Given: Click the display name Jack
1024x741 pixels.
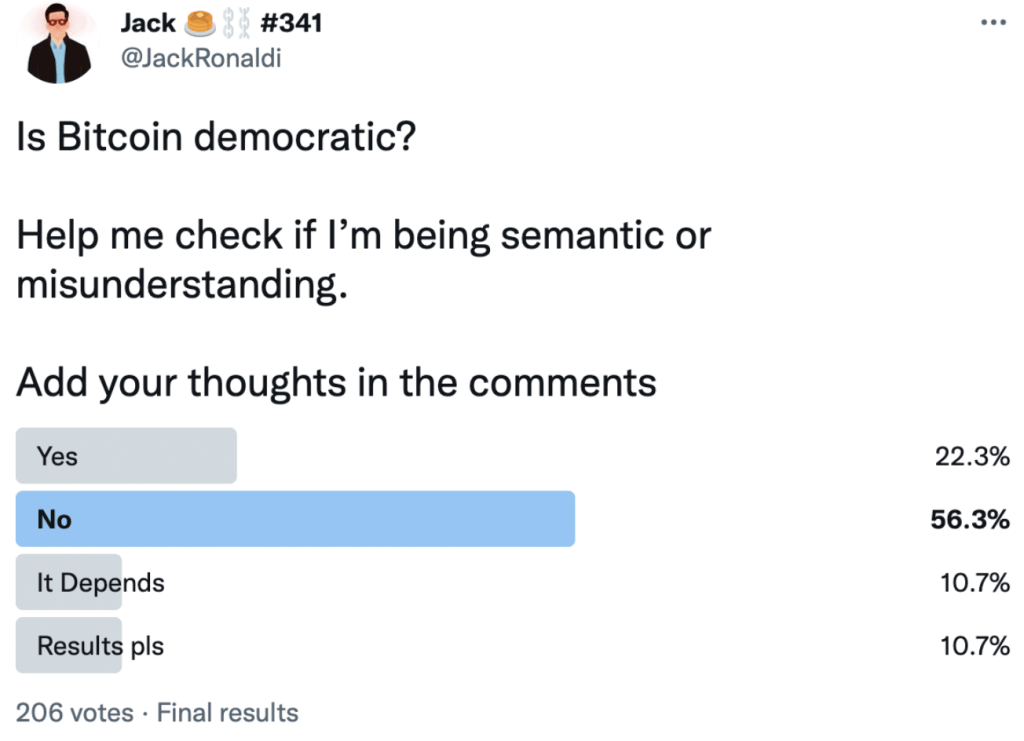Looking at the screenshot, I should coord(148,22).
